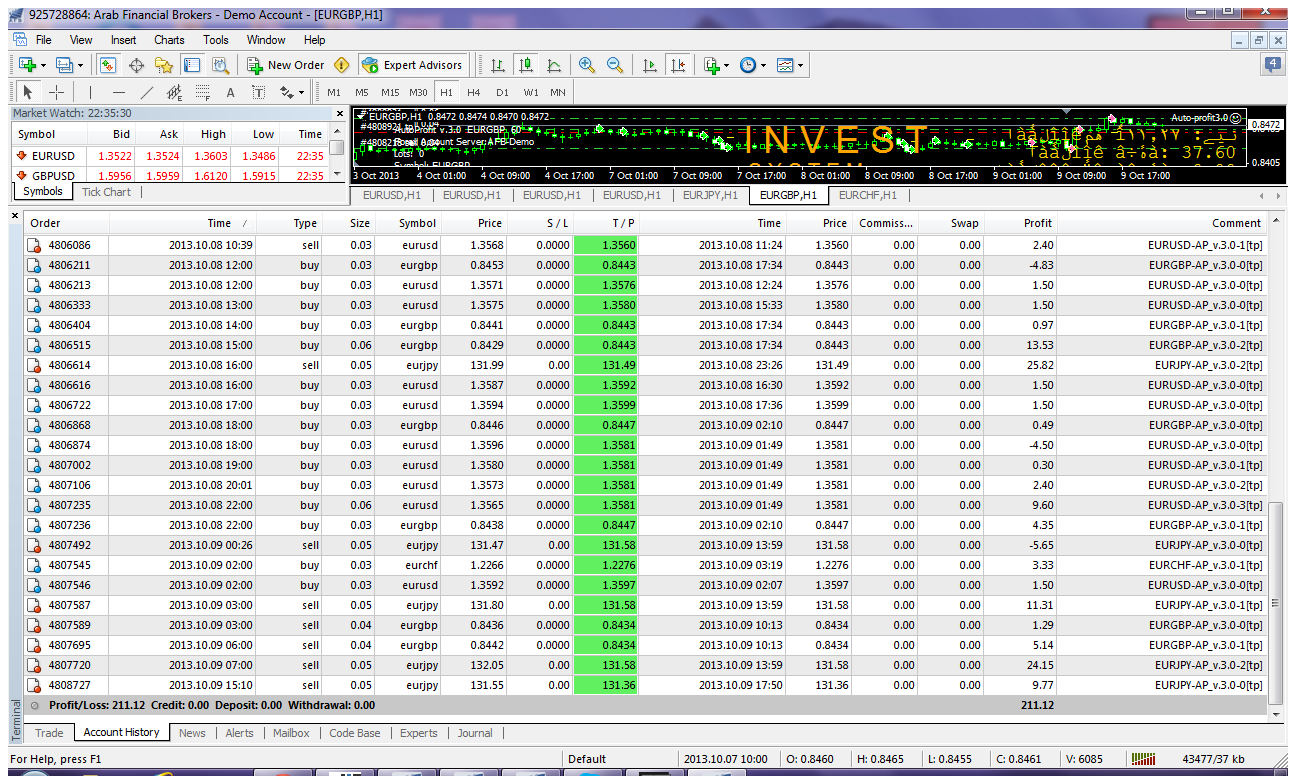Image resolution: width=1296 pixels, height=776 pixels.
Task: Close the Market Watch panel
Action: tap(340, 114)
